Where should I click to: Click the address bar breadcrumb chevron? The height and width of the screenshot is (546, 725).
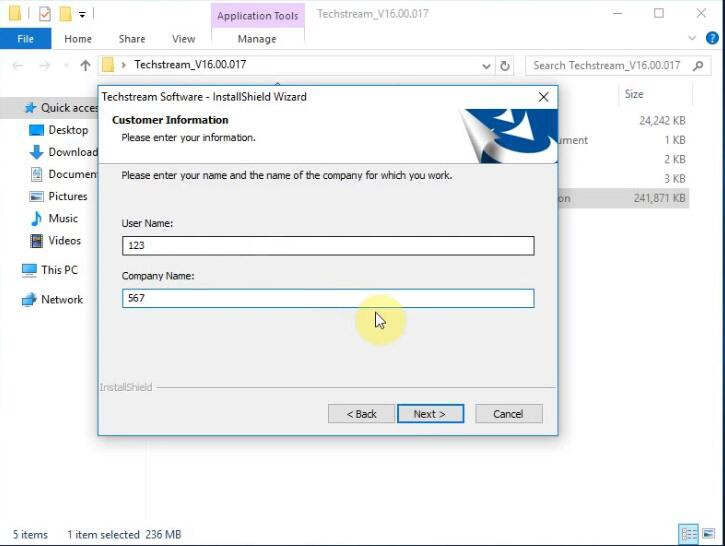pyautogui.click(x=123, y=65)
